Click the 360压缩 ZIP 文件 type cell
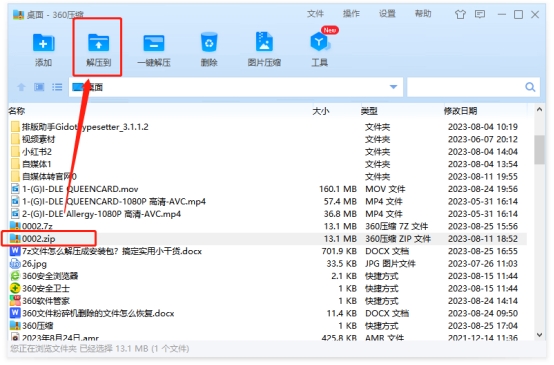The height and width of the screenshot is (365, 554). pyautogui.click(x=398, y=239)
